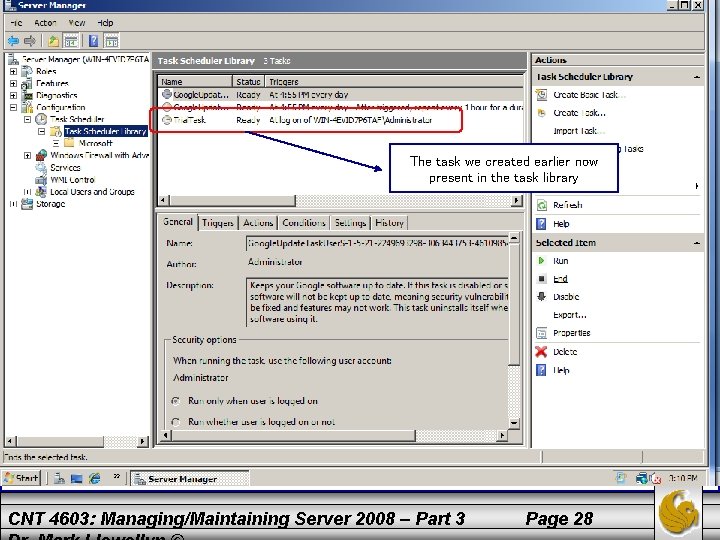Select Run only when user is logged on

point(175,401)
